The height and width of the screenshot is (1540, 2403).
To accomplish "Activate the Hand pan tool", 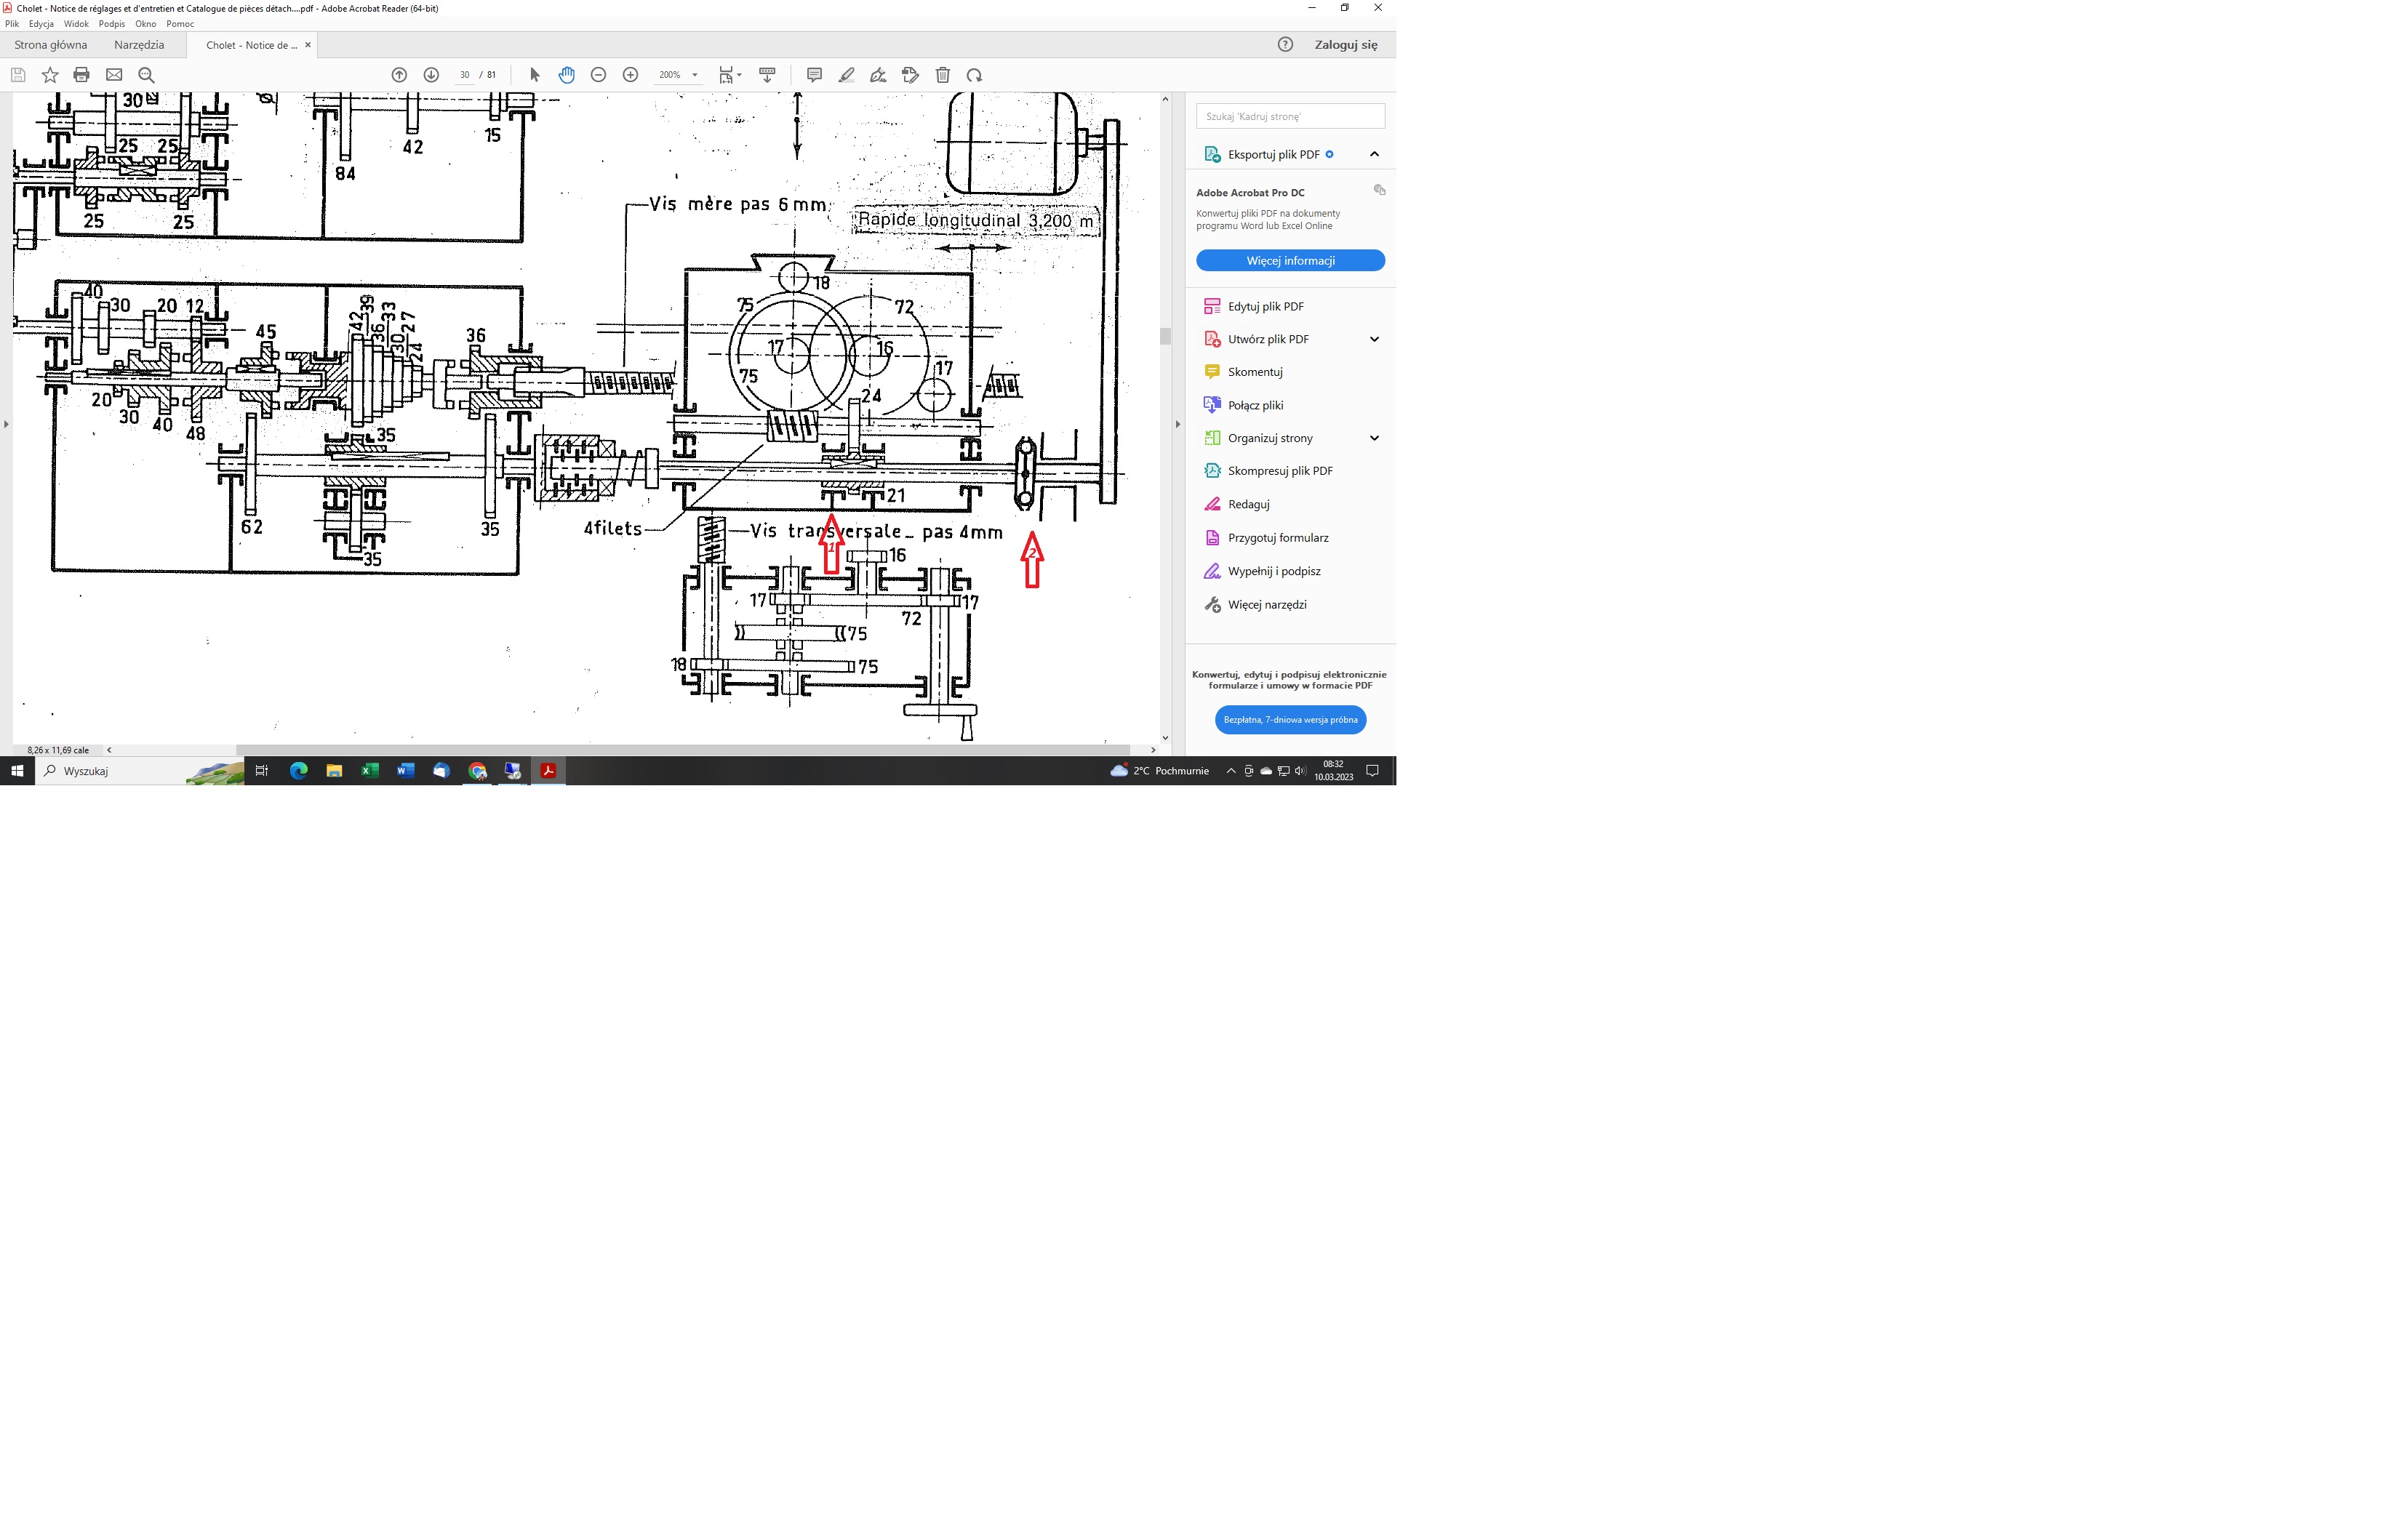I will click(567, 75).
